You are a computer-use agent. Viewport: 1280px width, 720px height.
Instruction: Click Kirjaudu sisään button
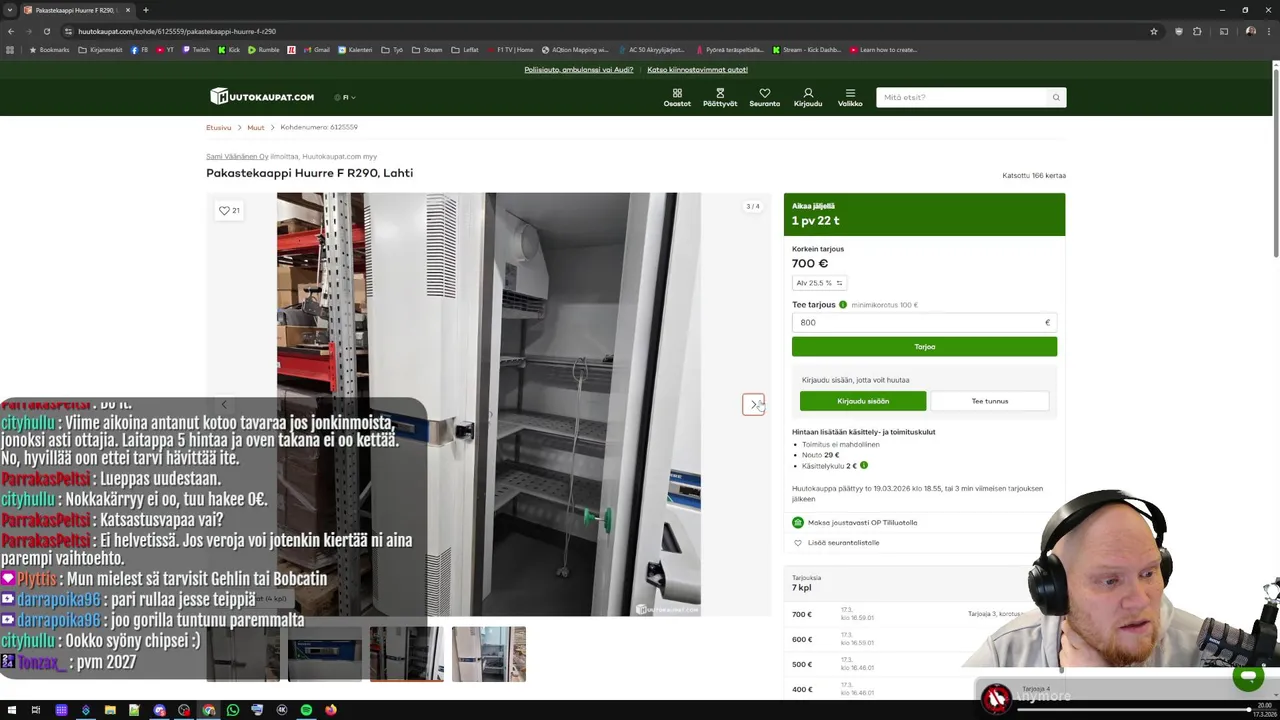click(x=863, y=401)
